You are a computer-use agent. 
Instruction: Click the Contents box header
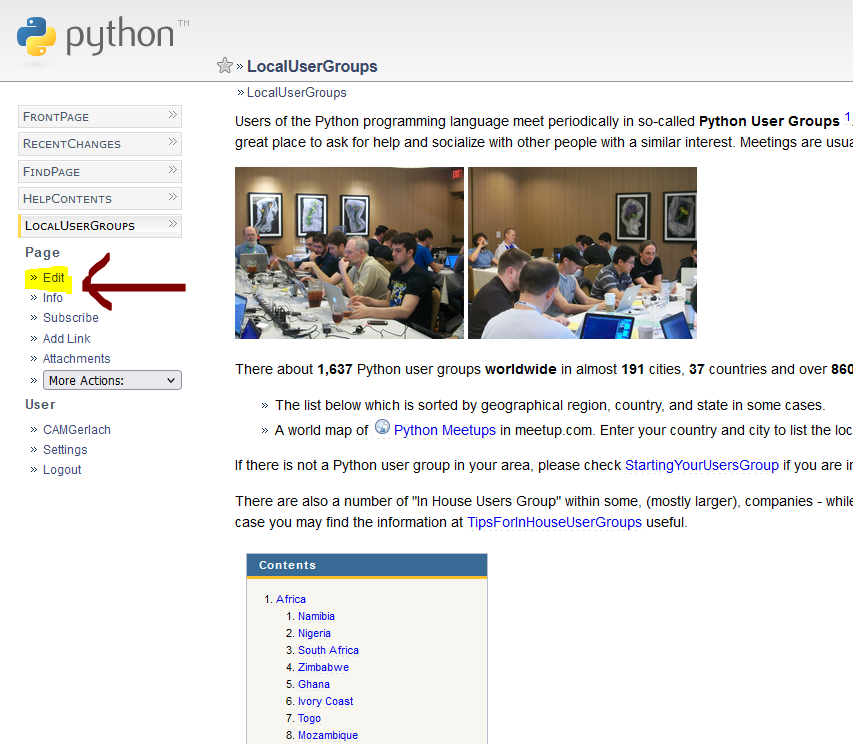pos(367,565)
